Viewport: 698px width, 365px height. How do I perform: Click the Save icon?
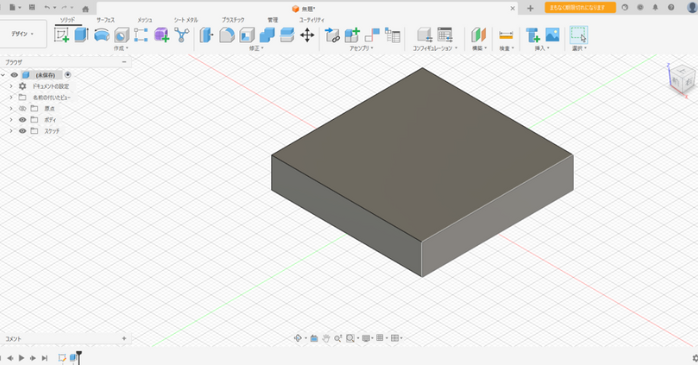coord(32,8)
